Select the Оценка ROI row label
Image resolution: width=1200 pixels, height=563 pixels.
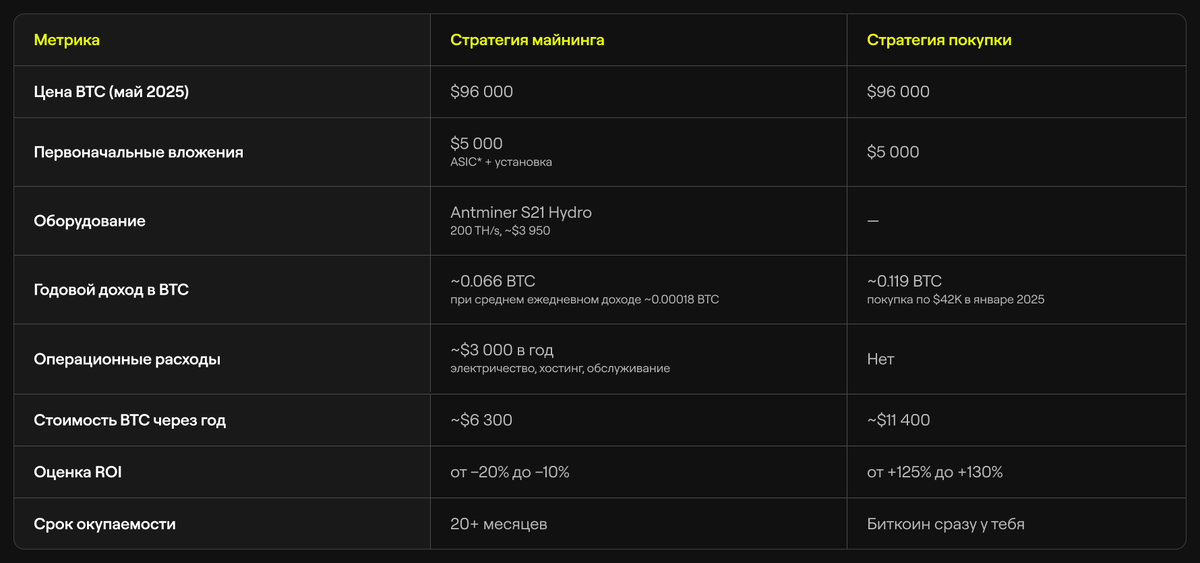77,472
